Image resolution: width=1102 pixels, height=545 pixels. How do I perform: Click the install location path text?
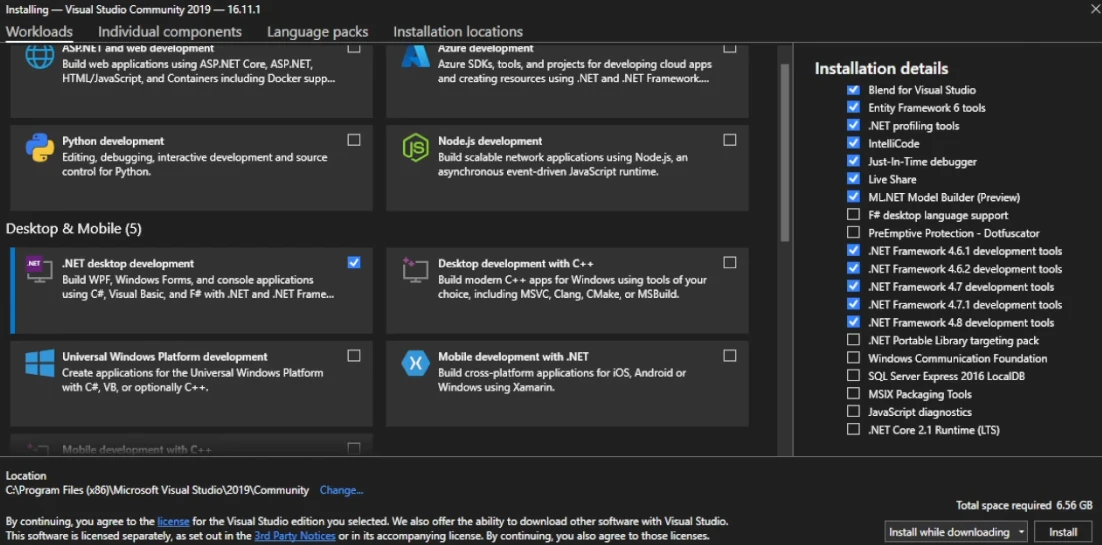click(157, 490)
